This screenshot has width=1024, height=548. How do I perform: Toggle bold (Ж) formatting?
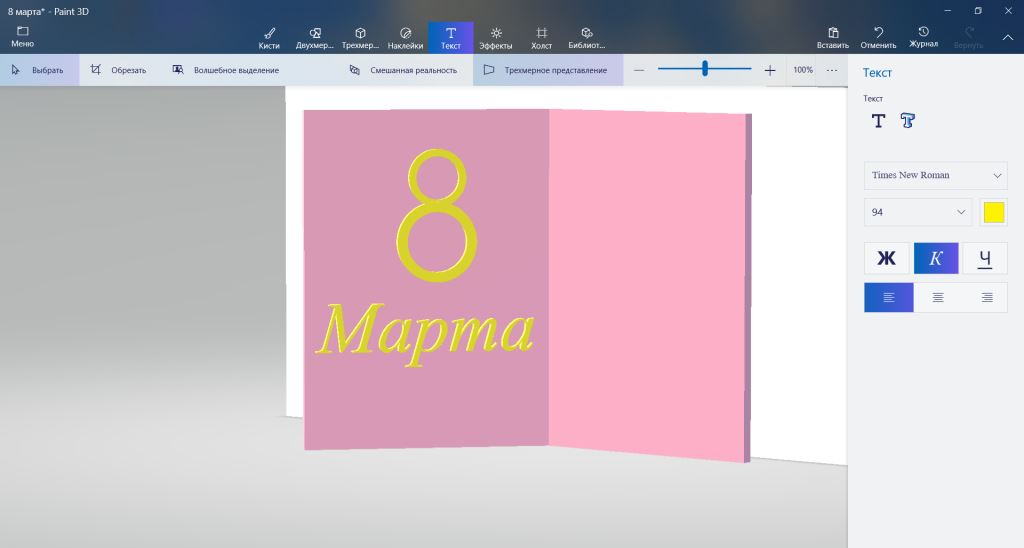pos(887,259)
